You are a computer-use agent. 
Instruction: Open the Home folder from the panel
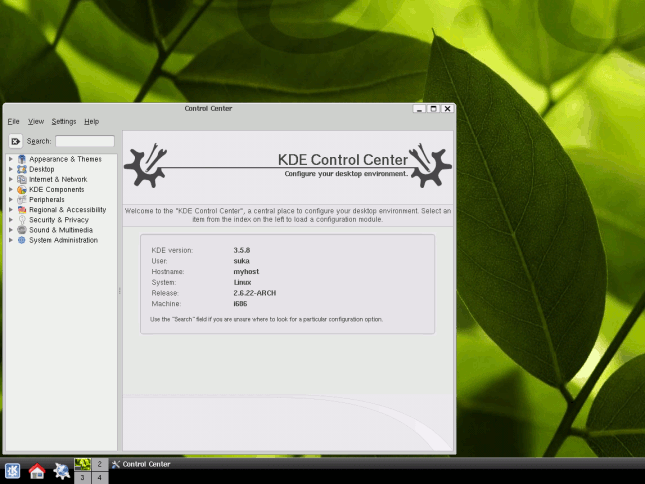37,471
